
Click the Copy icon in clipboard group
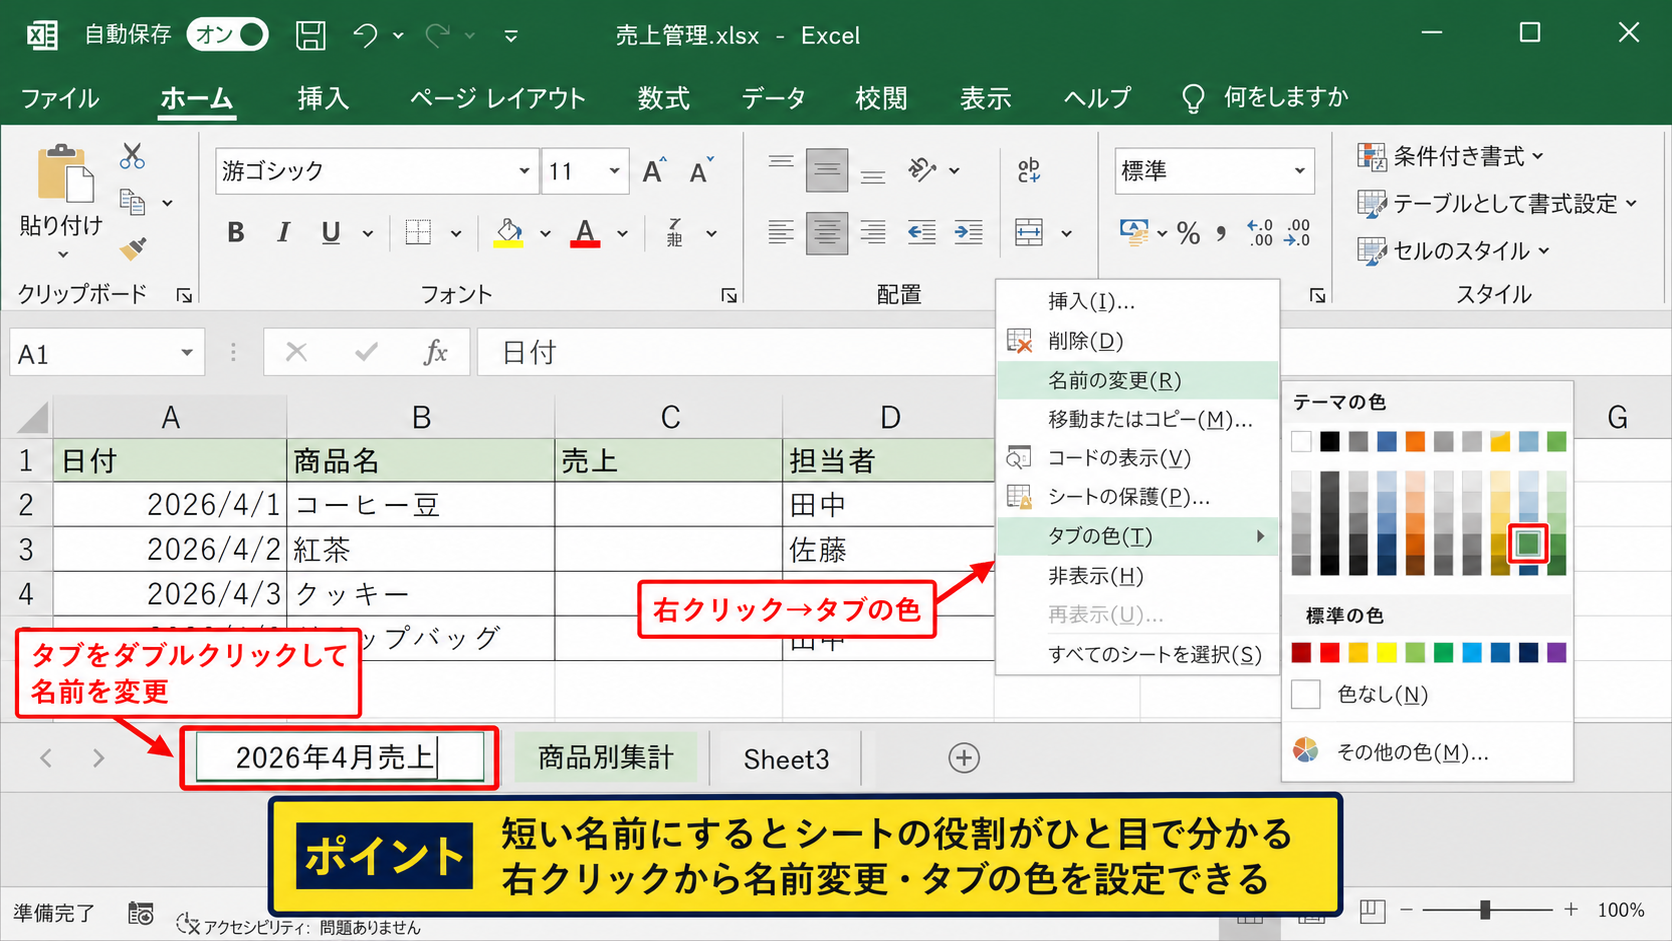pos(132,202)
